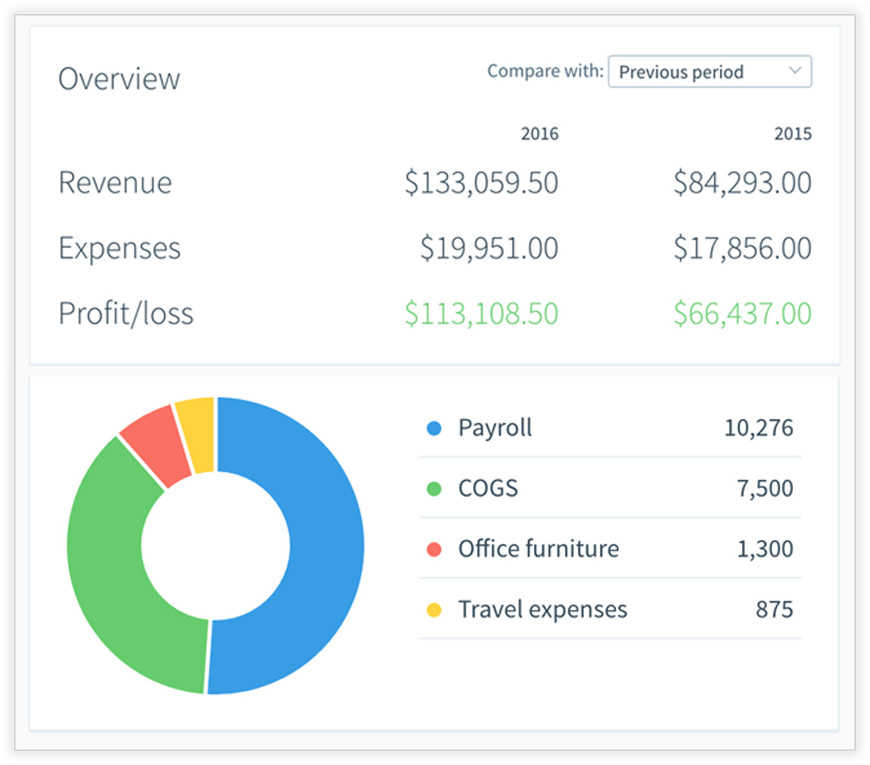Click the dropdown chevron arrow
Viewport: 870px width, 765px height.
click(x=795, y=70)
